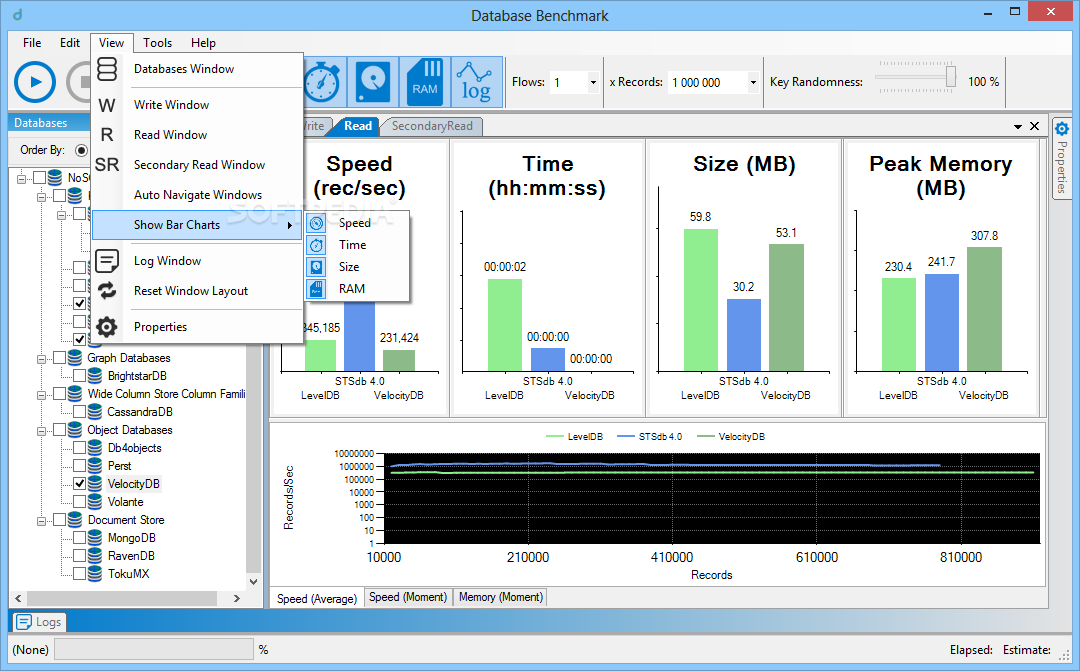Select the Read tab
Viewport: 1080px width, 671px height.
[357, 126]
